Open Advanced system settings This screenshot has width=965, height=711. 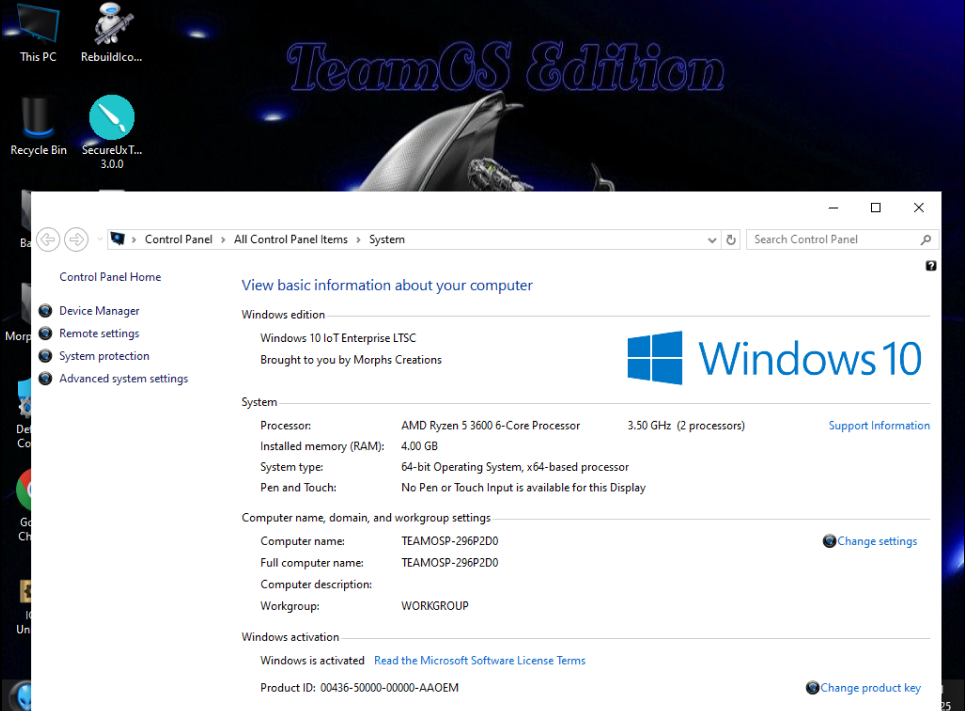(x=123, y=379)
